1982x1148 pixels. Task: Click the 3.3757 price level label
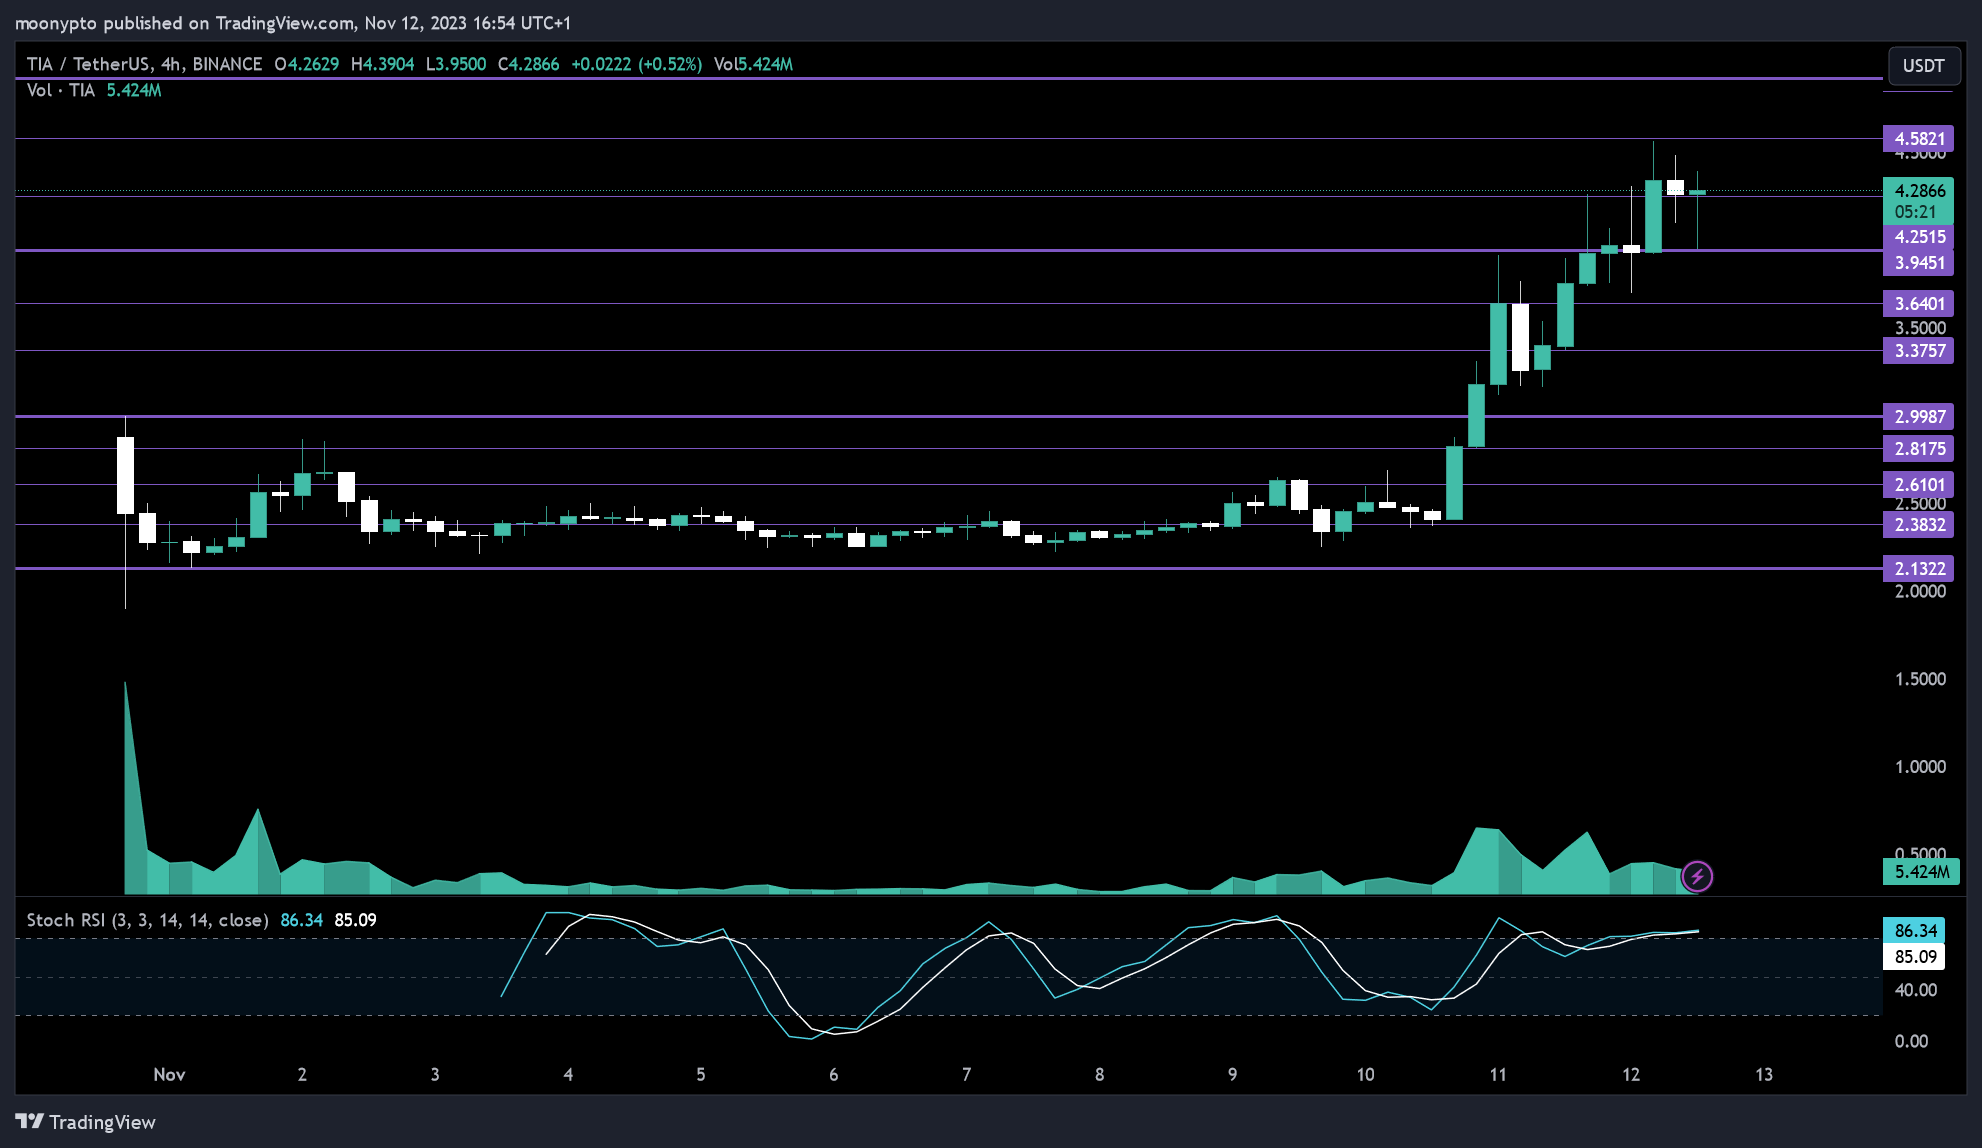pos(1918,351)
